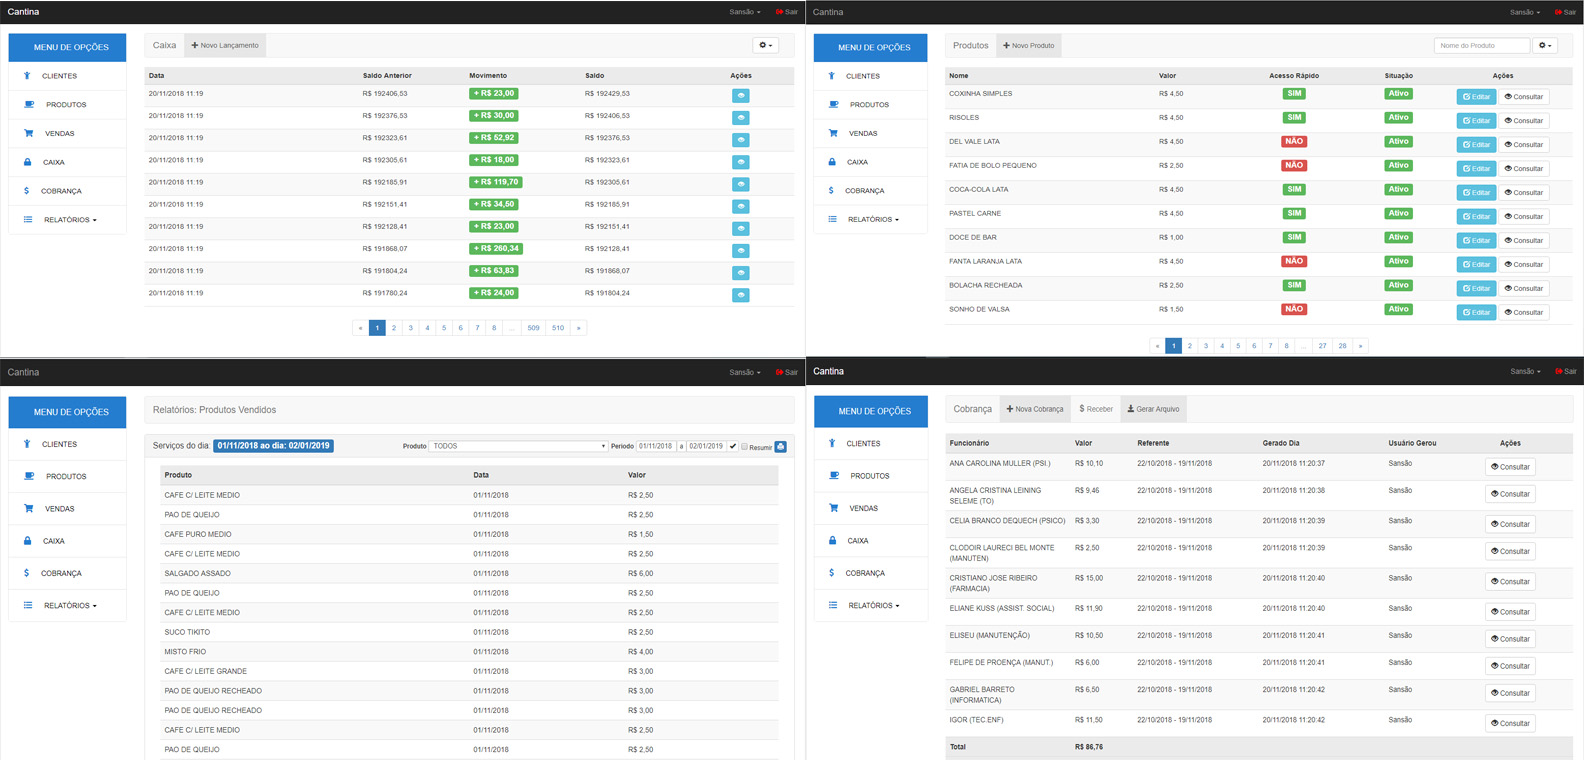Expand gear dropdown beside Nome do Produto field
Viewport: 1584px width, 760px height.
(1545, 45)
